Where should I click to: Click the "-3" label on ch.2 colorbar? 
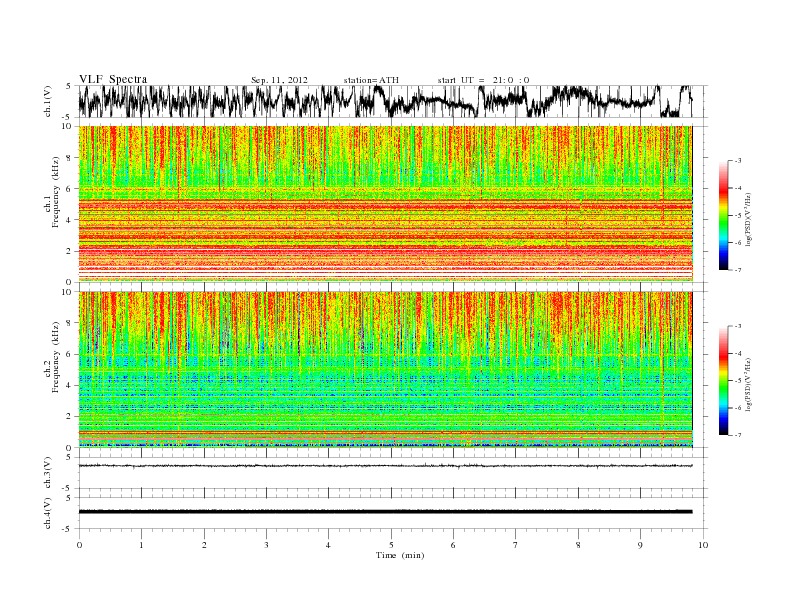(738, 326)
